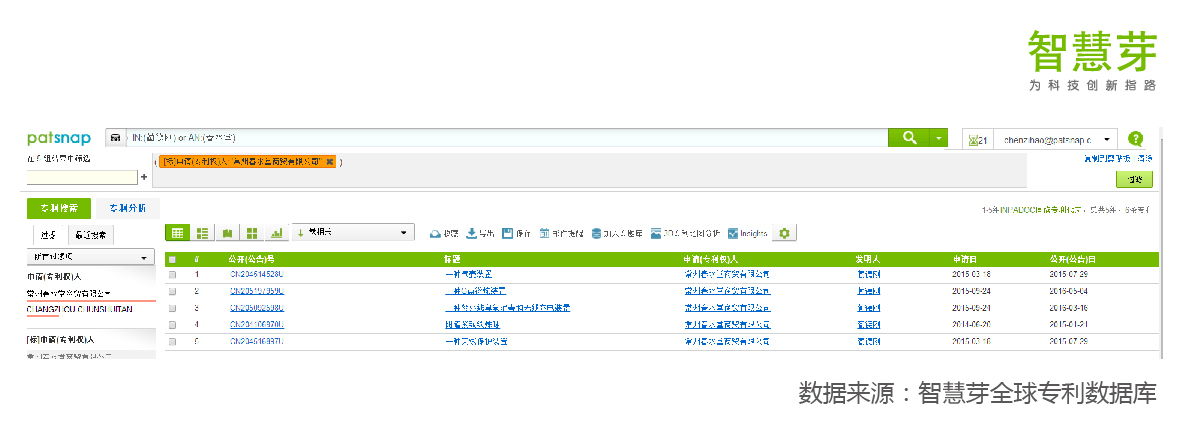
Task: Click the plus icon beside the filter input
Action: pyautogui.click(x=144, y=177)
